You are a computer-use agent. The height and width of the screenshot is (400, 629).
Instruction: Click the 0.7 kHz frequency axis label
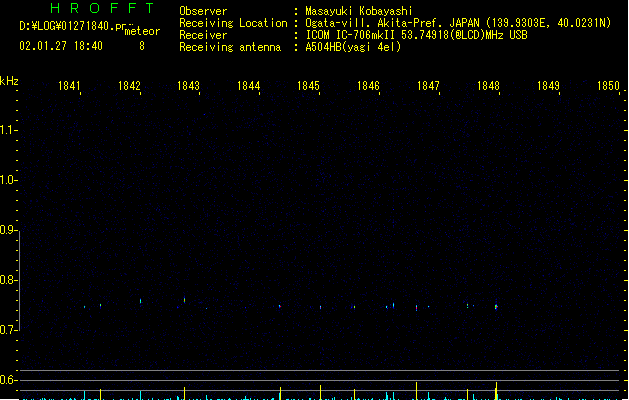(6, 330)
